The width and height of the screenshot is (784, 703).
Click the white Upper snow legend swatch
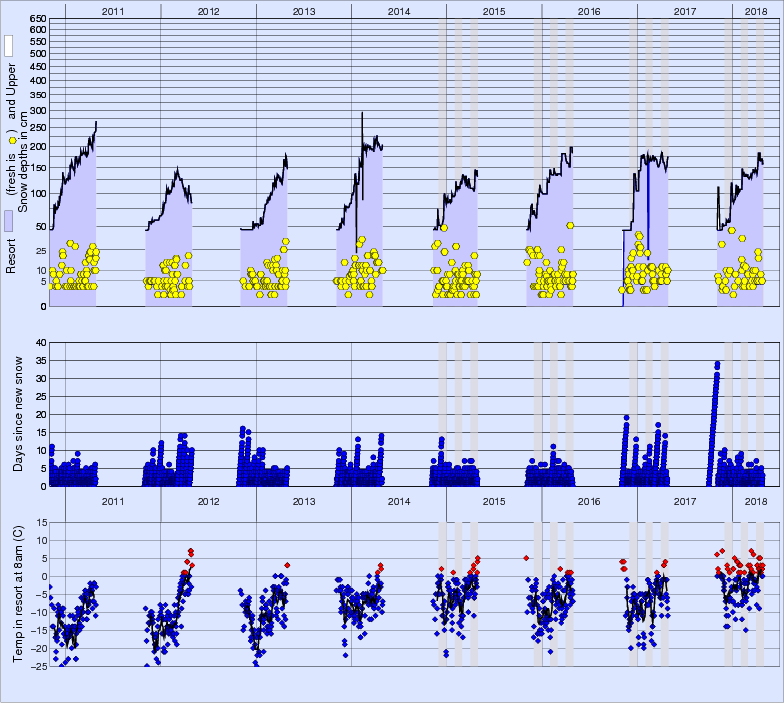point(9,45)
